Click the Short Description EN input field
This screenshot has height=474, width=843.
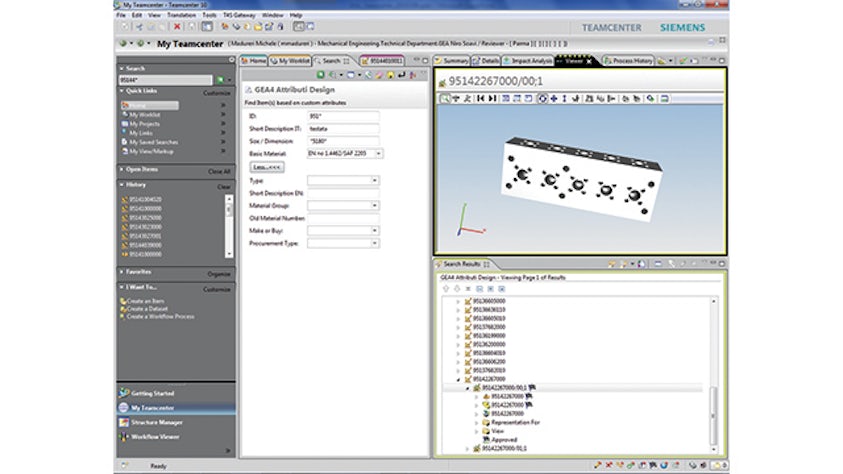click(343, 193)
